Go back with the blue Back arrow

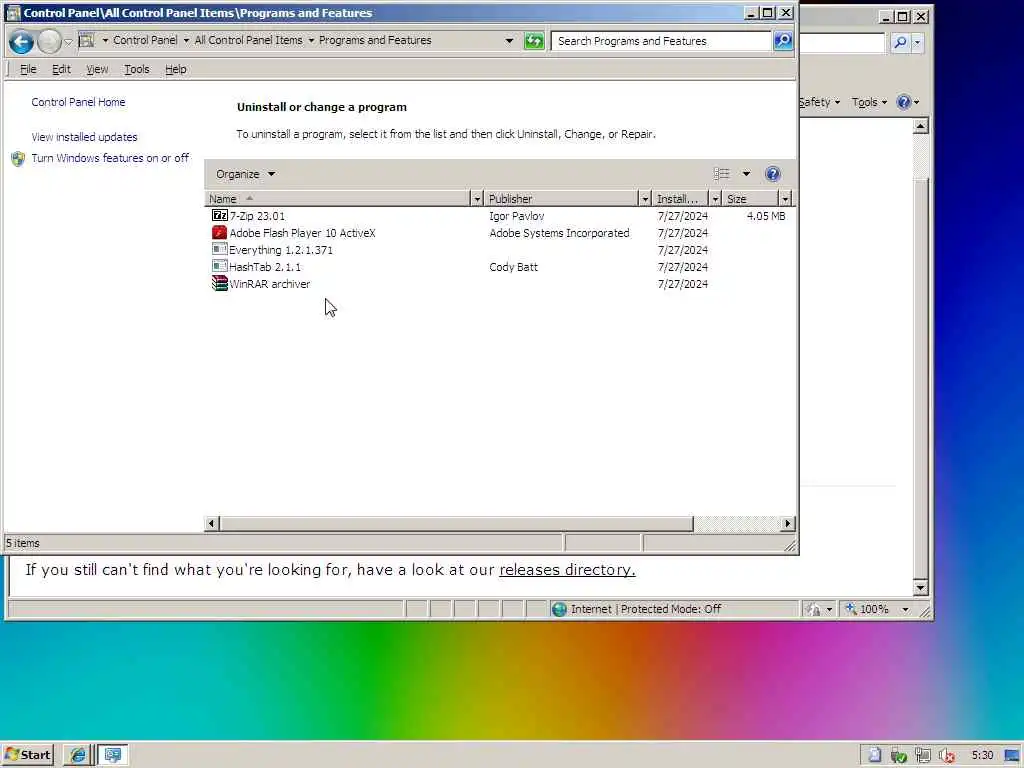click(21, 42)
